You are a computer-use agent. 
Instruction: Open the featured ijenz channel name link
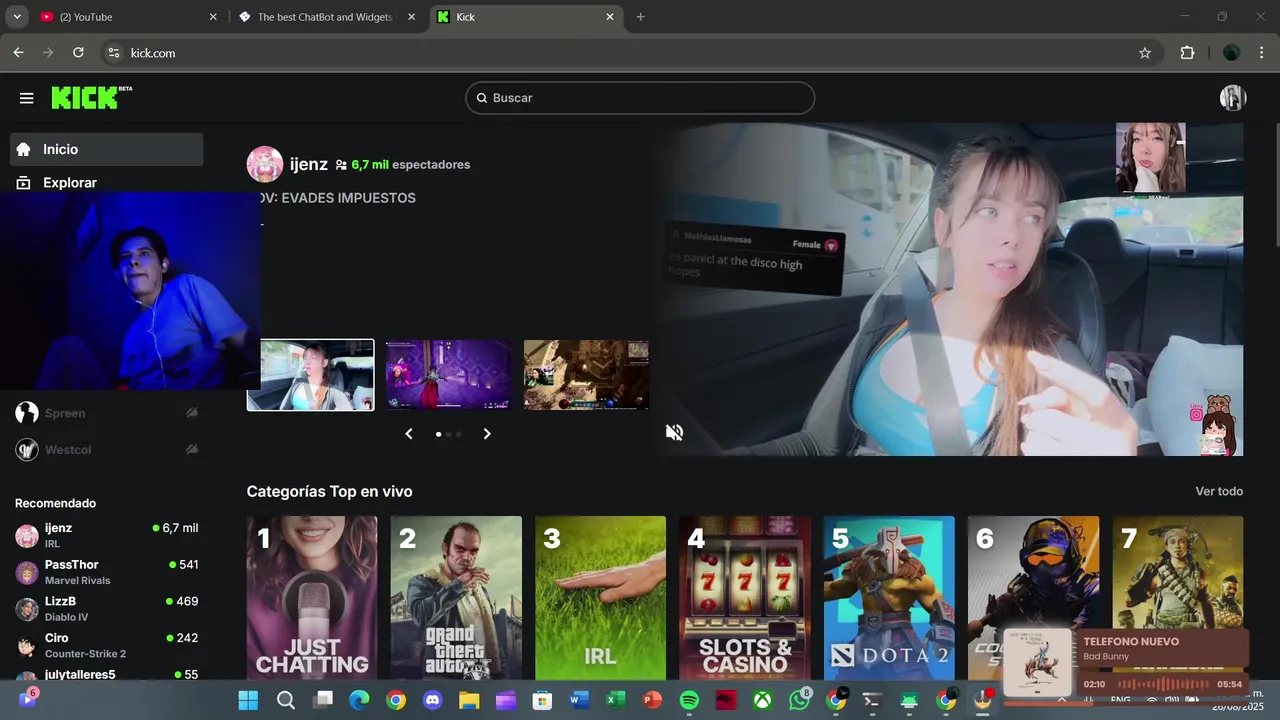(x=308, y=164)
